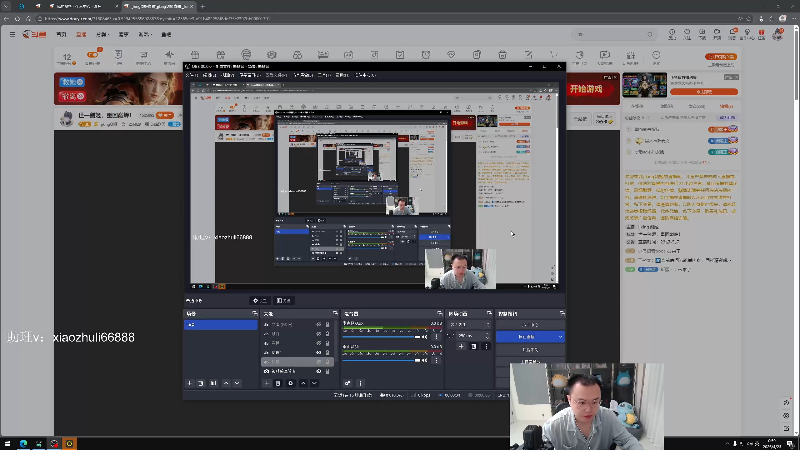This screenshot has width=800, height=450.
Task: Expand third Douyu nav item with dropdown arrow
Action: click(103, 34)
